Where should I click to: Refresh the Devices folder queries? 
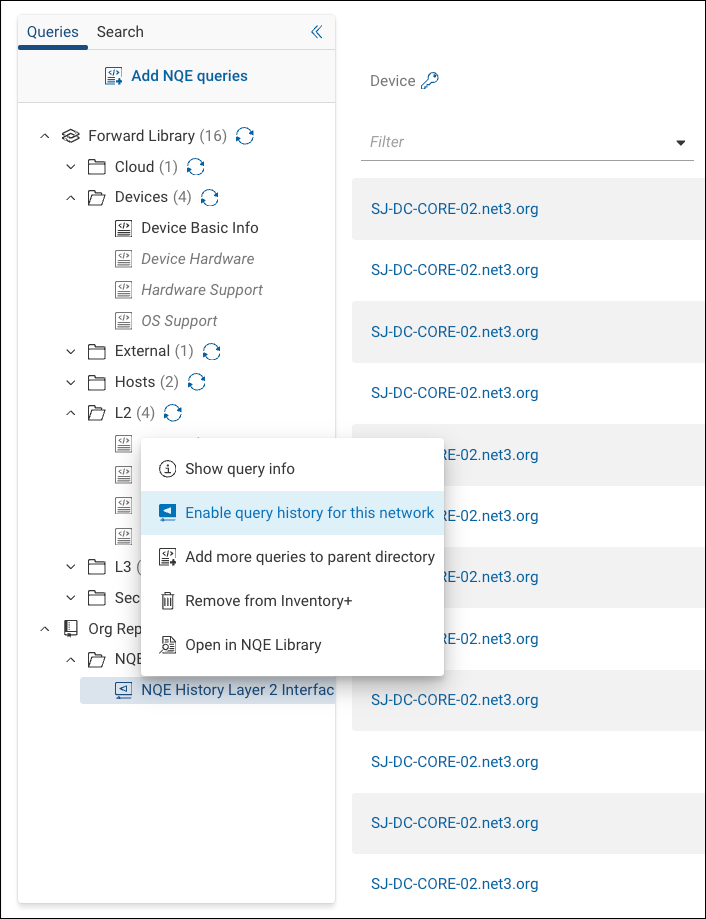209,197
